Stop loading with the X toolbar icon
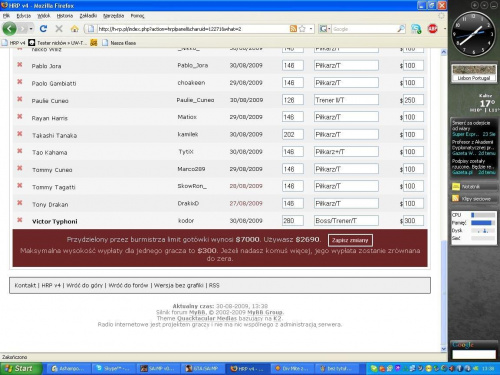 (x=59, y=29)
